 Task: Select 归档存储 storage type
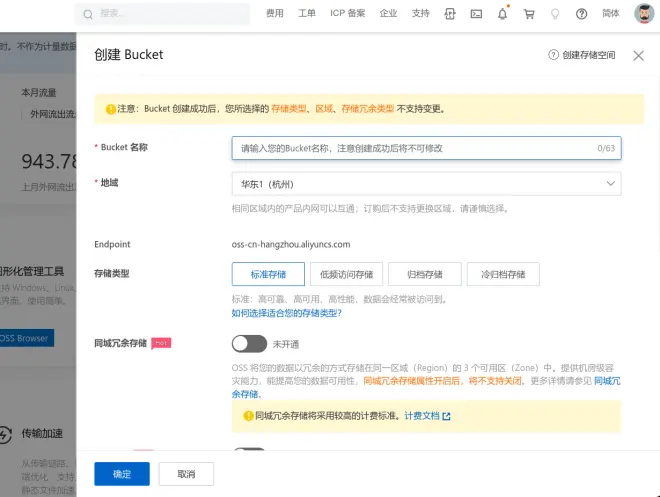click(x=425, y=274)
